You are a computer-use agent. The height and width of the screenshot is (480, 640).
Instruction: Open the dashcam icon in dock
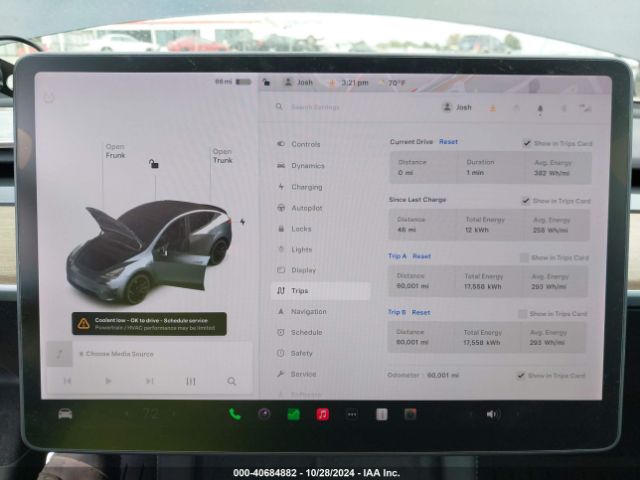(410, 414)
